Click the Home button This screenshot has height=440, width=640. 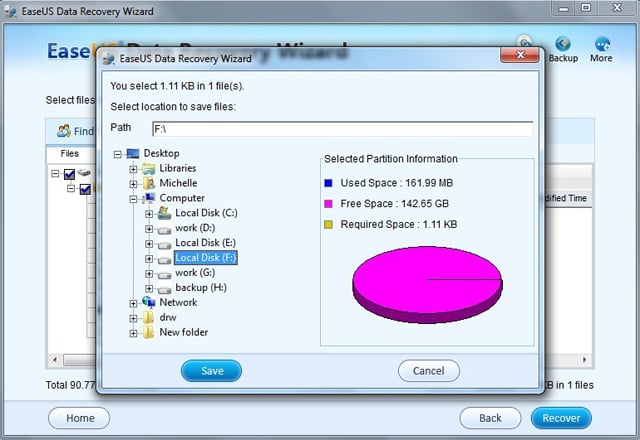point(79,418)
